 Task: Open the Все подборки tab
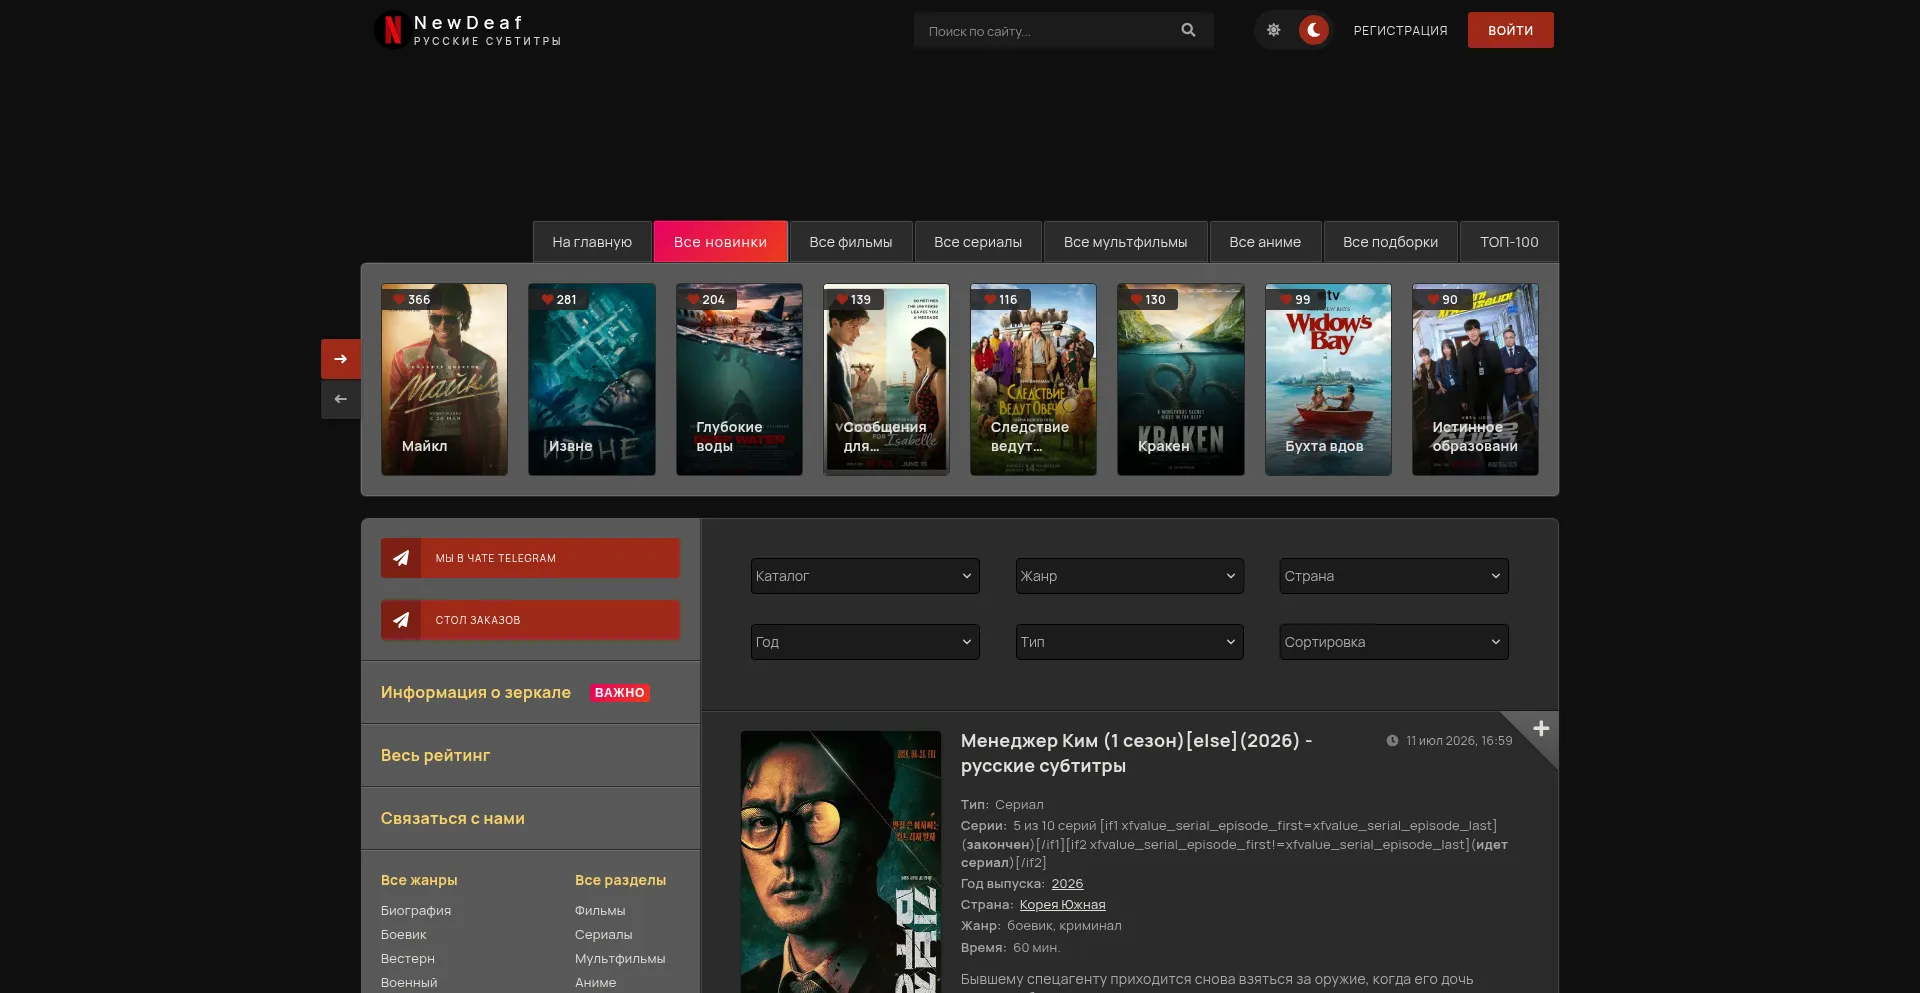pyautogui.click(x=1390, y=242)
